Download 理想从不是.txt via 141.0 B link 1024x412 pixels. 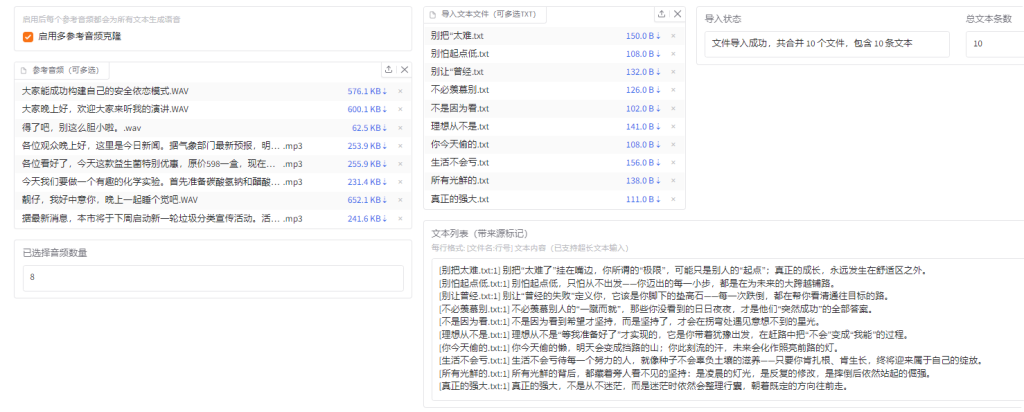(x=644, y=127)
